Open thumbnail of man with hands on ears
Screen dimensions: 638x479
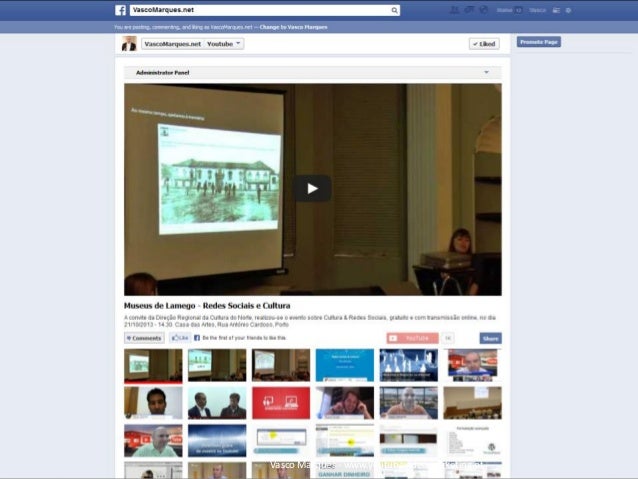pos(345,403)
